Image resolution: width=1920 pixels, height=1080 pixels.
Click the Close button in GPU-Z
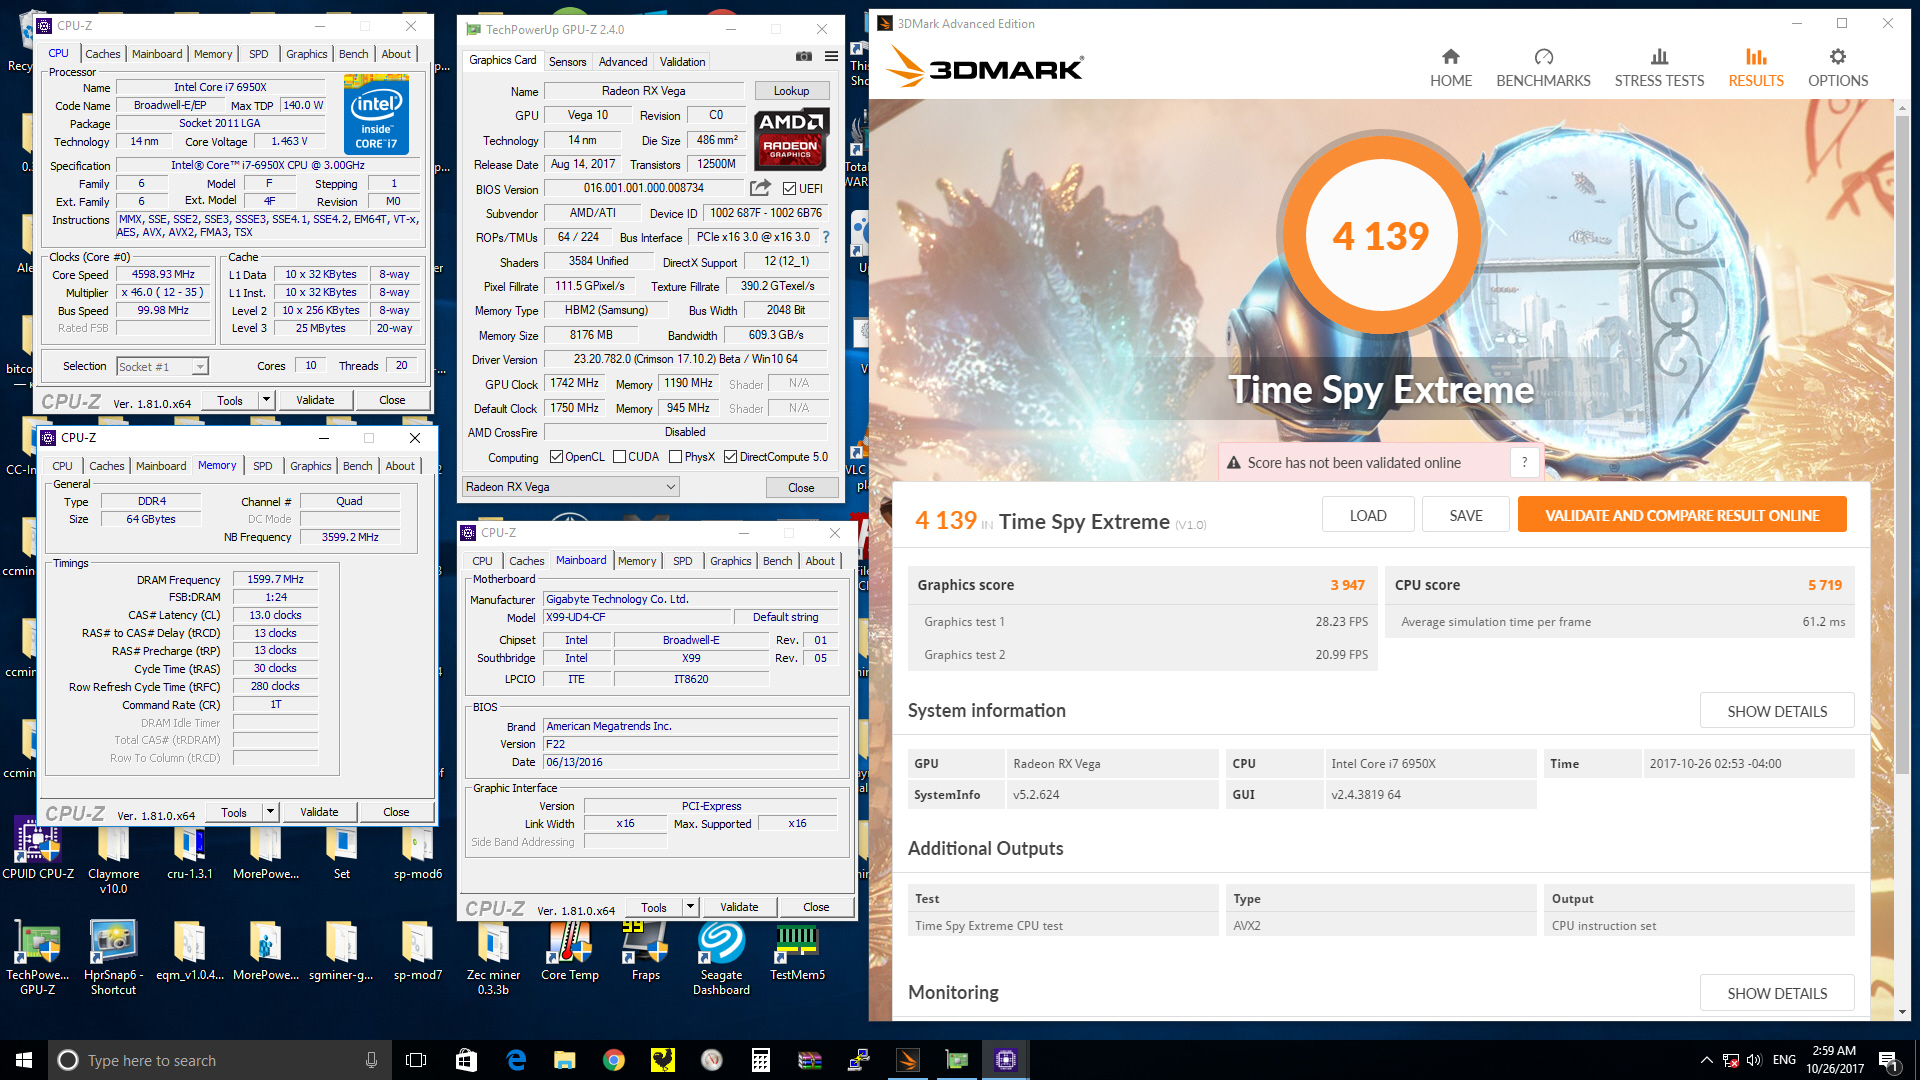click(801, 487)
